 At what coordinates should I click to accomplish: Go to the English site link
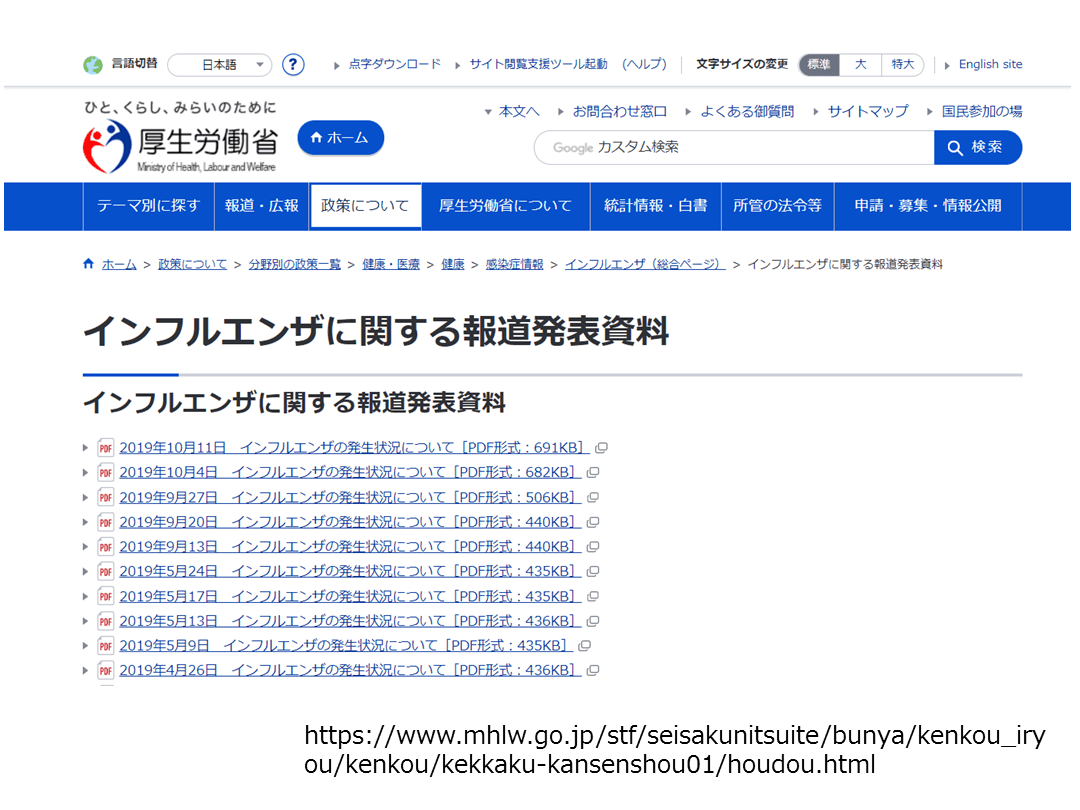990,64
